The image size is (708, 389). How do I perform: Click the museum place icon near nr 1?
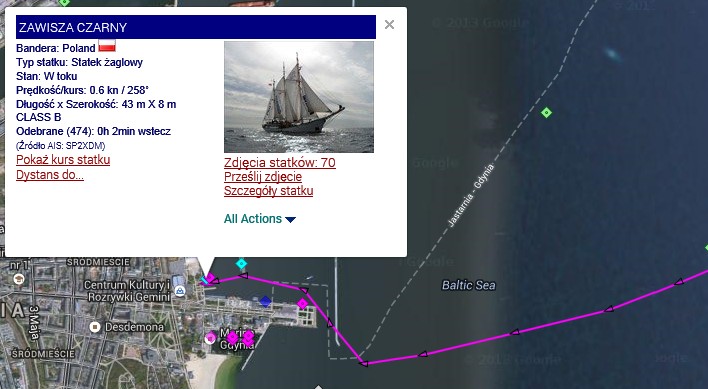pyautogui.click(x=19, y=278)
